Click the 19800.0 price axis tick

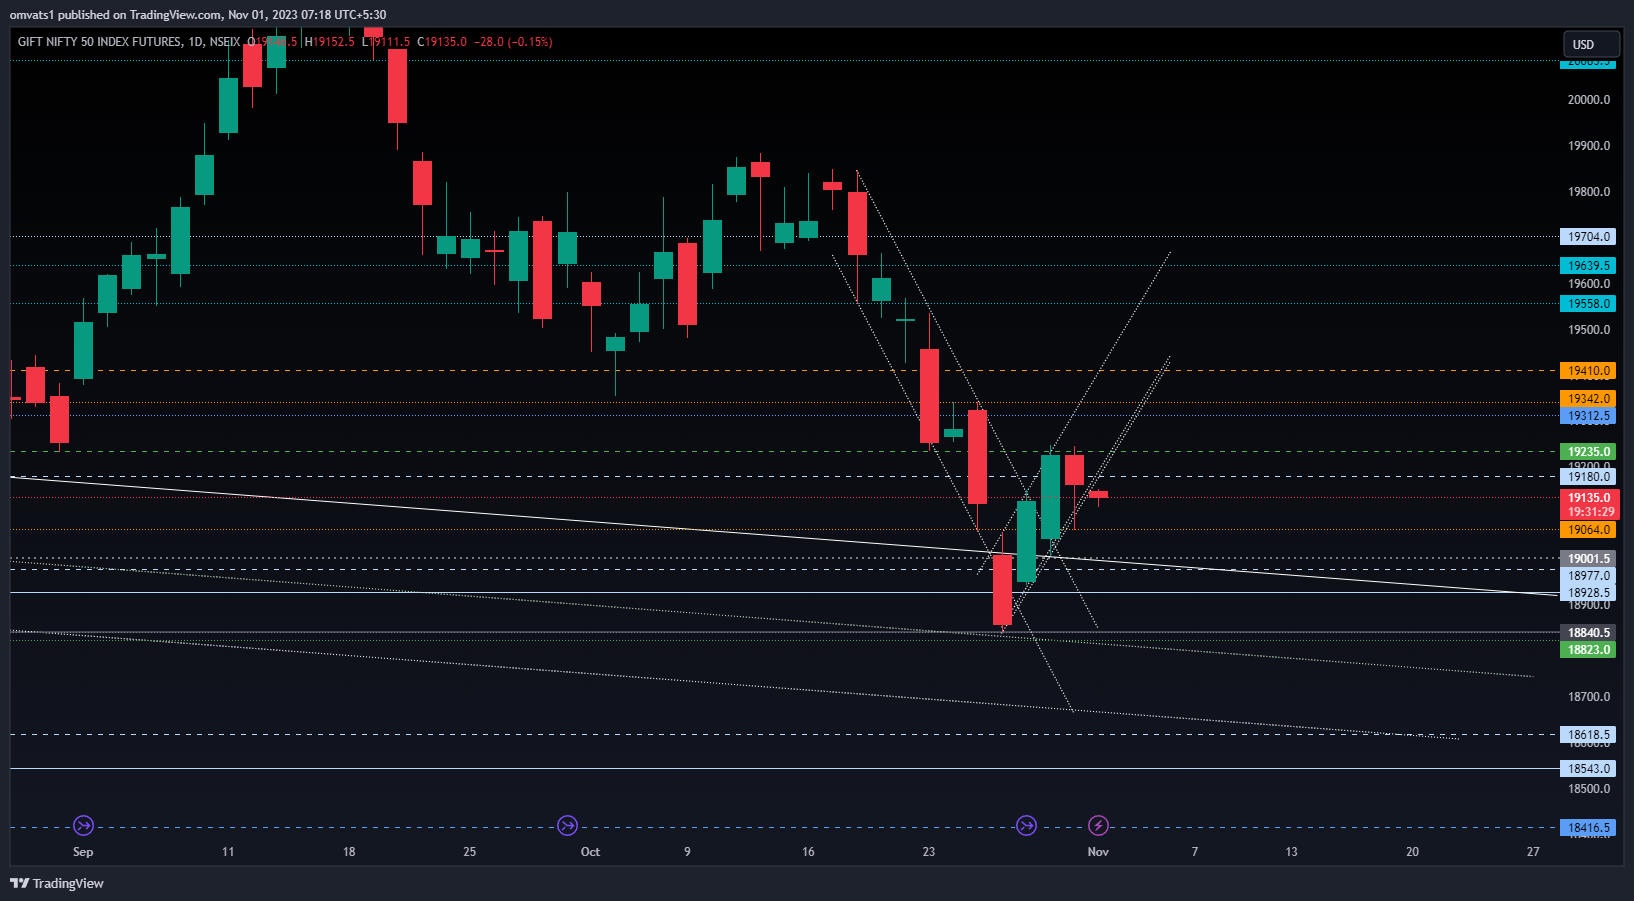(x=1589, y=192)
